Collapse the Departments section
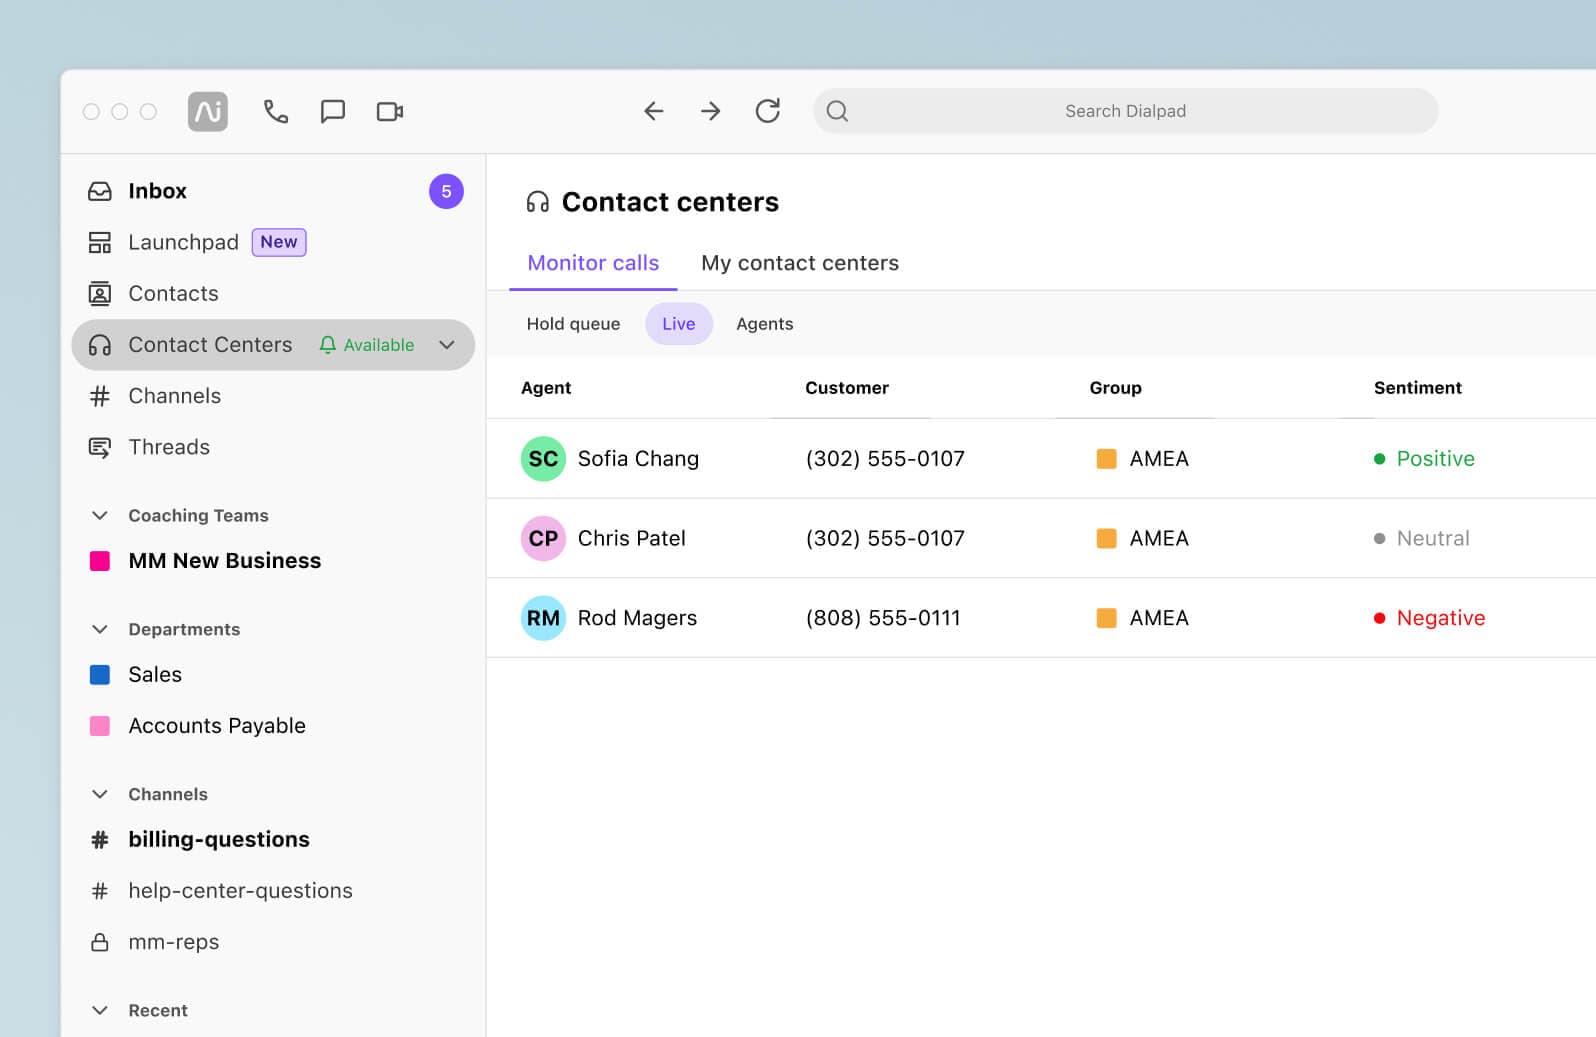Screen dimensions: 1596x1037 coord(100,630)
